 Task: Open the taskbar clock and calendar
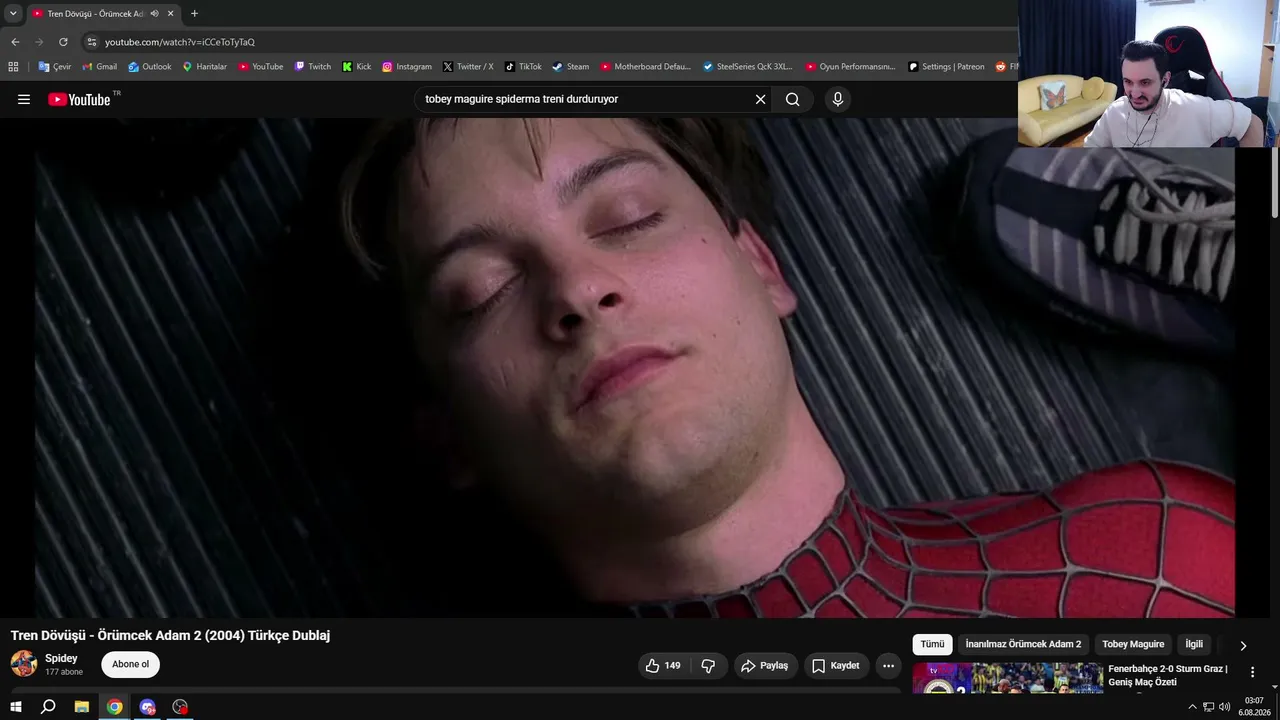[x=1254, y=707]
